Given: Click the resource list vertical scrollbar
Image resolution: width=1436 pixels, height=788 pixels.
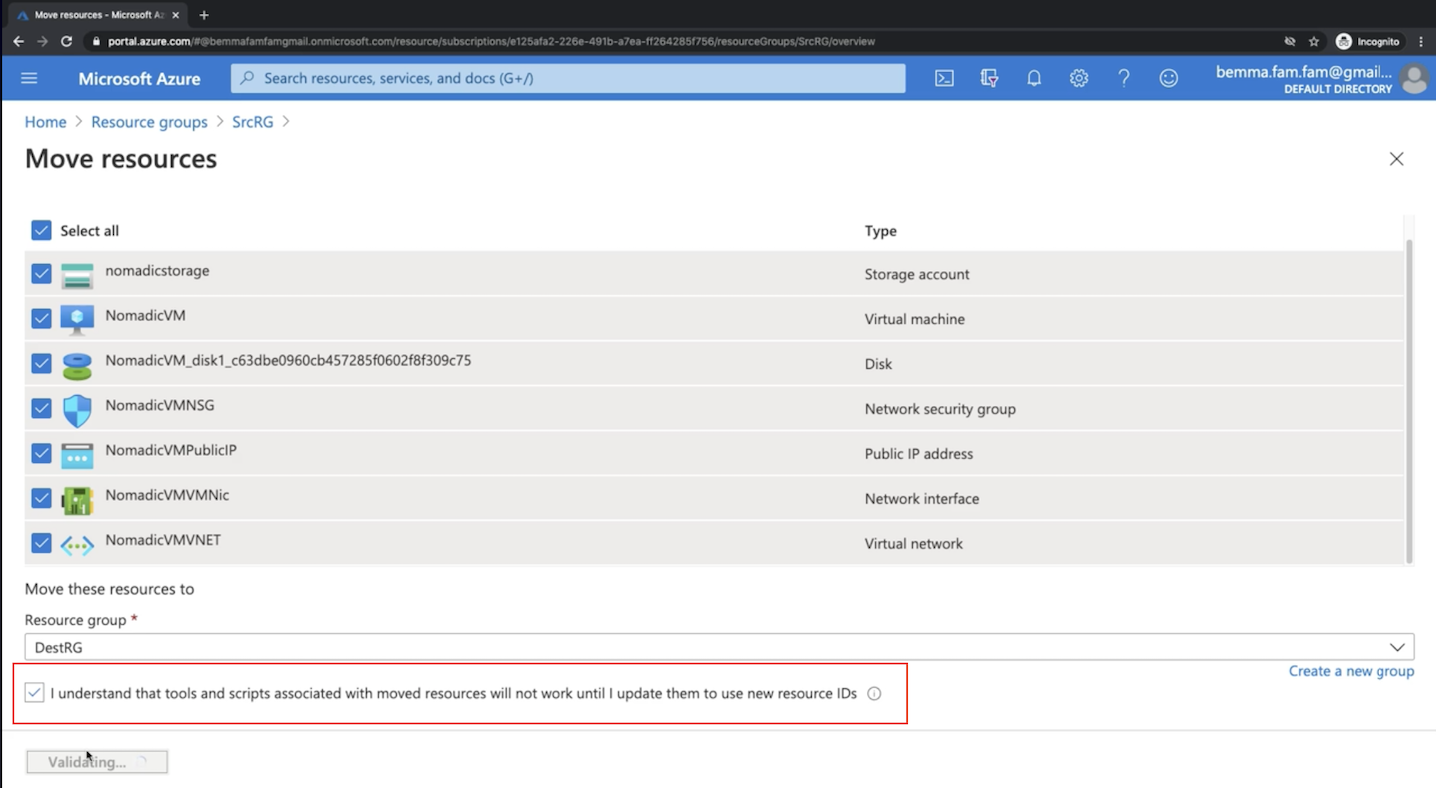Looking at the screenshot, I should [x=1409, y=400].
